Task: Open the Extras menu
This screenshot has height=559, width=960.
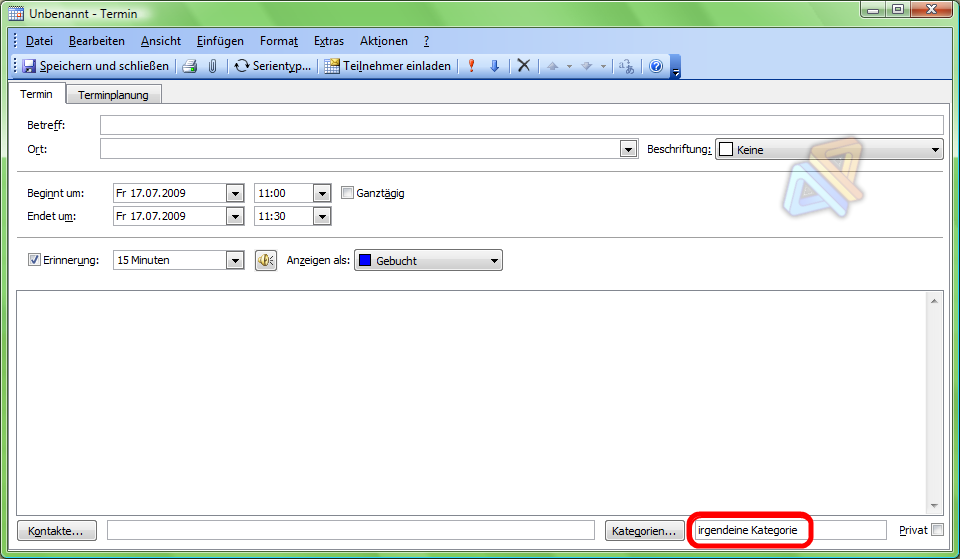Action: 329,41
